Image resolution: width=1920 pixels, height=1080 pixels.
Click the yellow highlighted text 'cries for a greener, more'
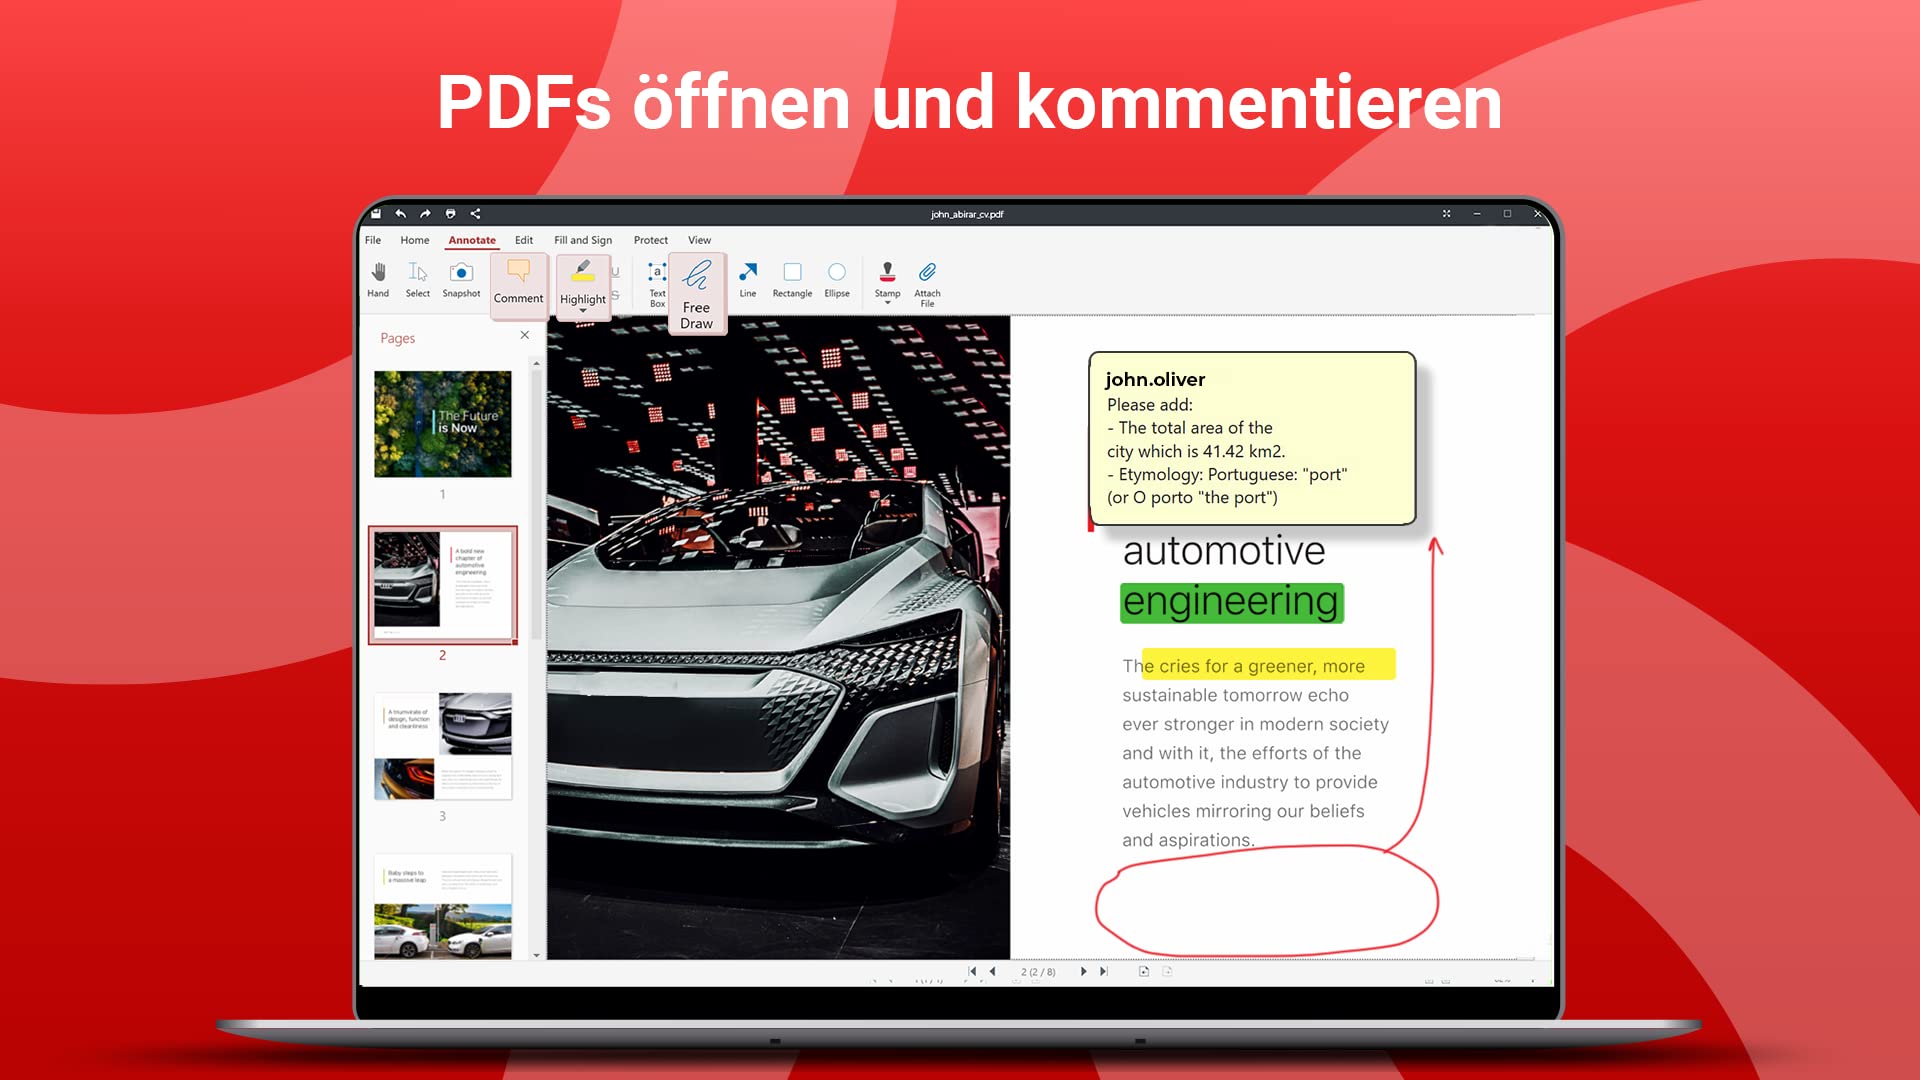[x=1268, y=665]
